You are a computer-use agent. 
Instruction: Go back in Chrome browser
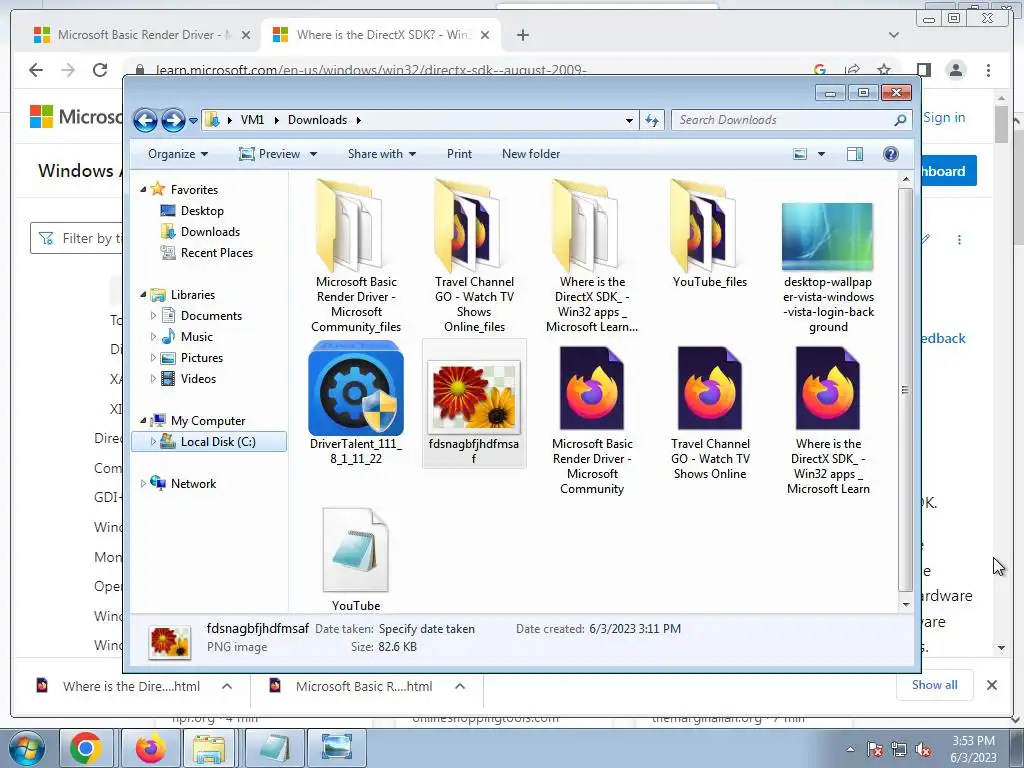(x=36, y=70)
